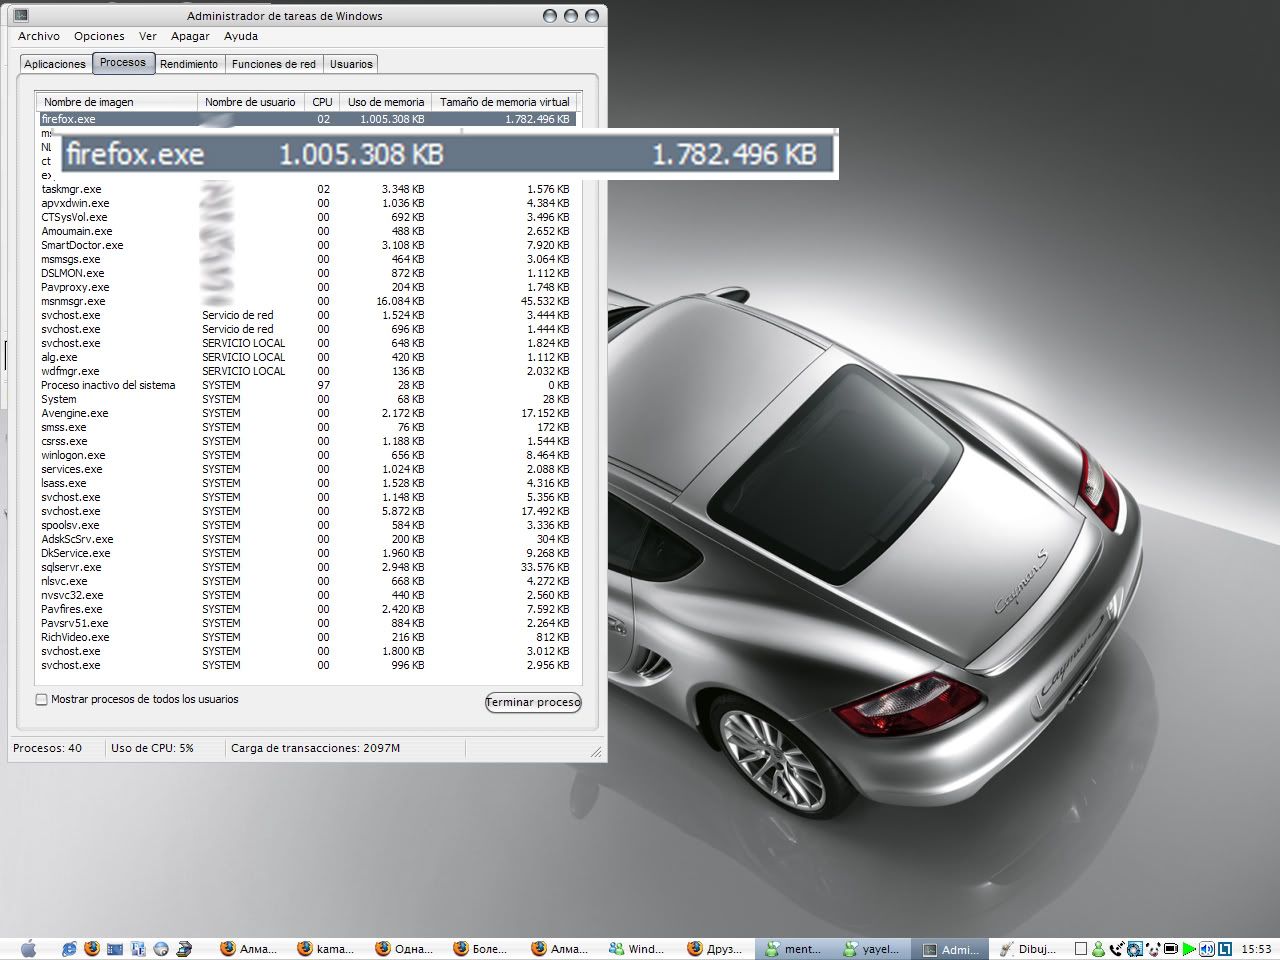Open the Apagar menu
The width and height of the screenshot is (1280, 960).
click(190, 36)
